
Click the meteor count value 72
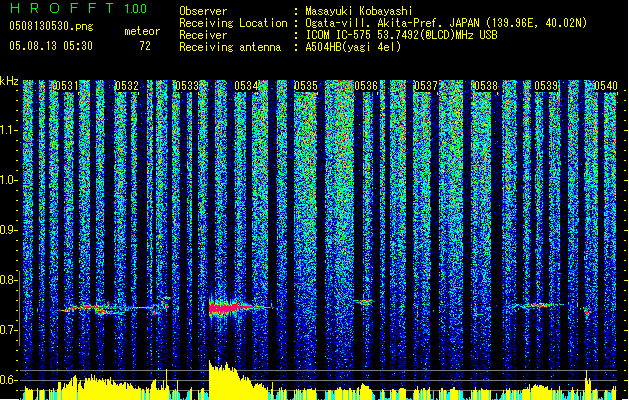click(145, 46)
